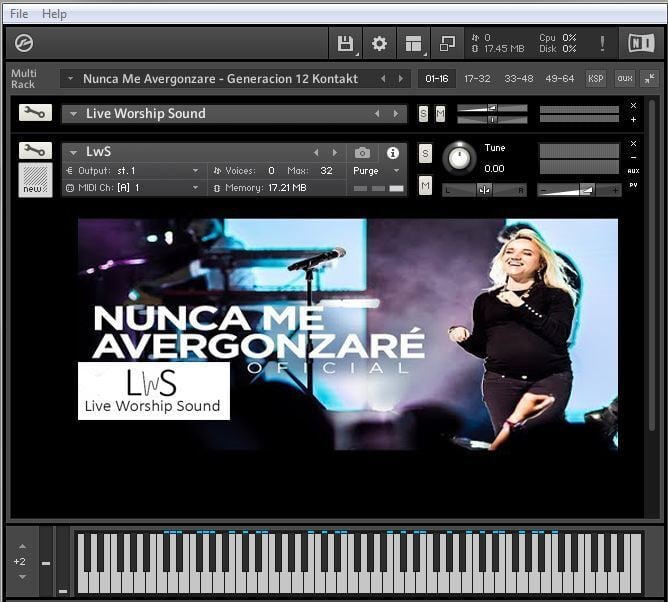668x602 pixels.
Task: Close the LwS instrument with X
Action: (x=633, y=143)
